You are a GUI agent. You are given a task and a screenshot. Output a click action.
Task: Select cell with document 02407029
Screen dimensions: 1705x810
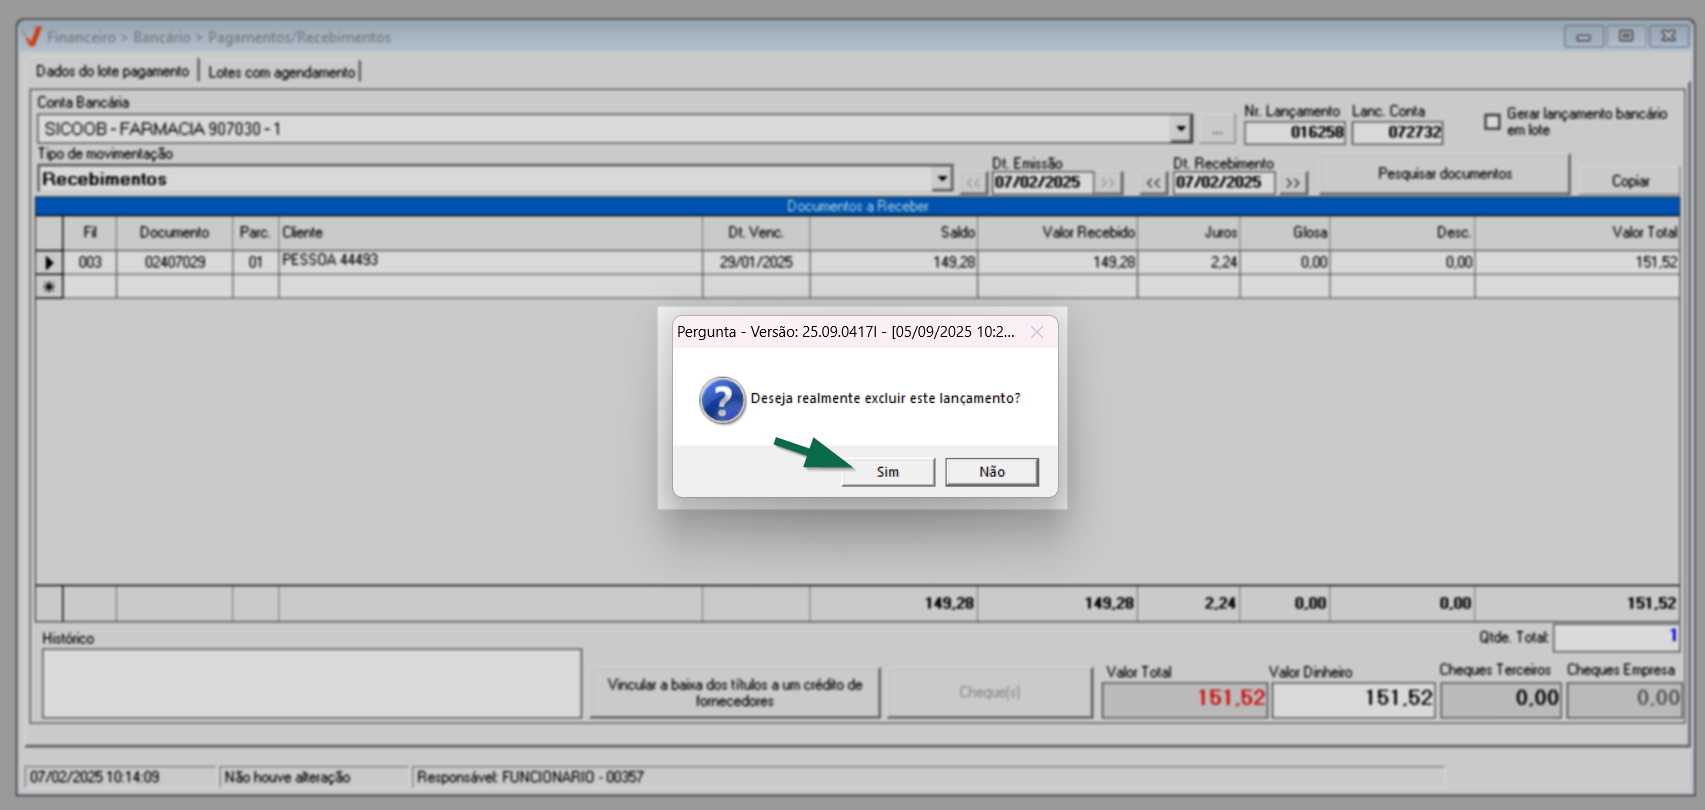174,262
